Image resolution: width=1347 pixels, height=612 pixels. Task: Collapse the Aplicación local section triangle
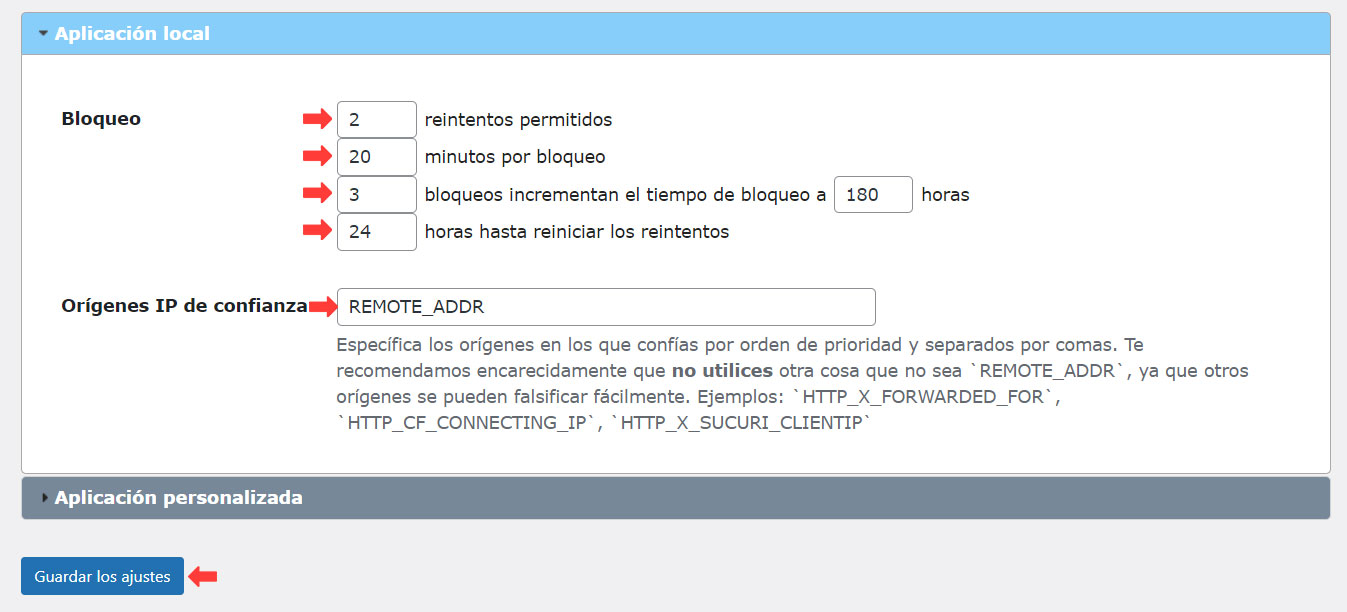pos(43,33)
